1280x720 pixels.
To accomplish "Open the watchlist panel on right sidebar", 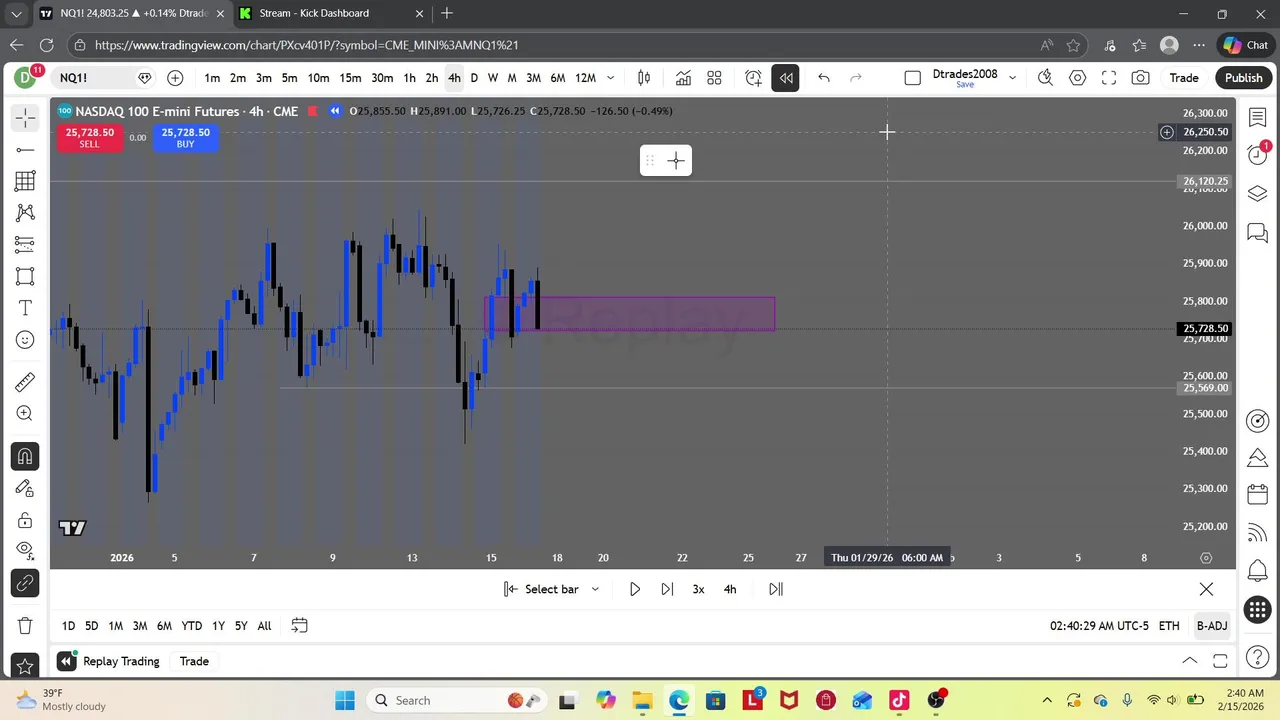I will tap(1258, 118).
